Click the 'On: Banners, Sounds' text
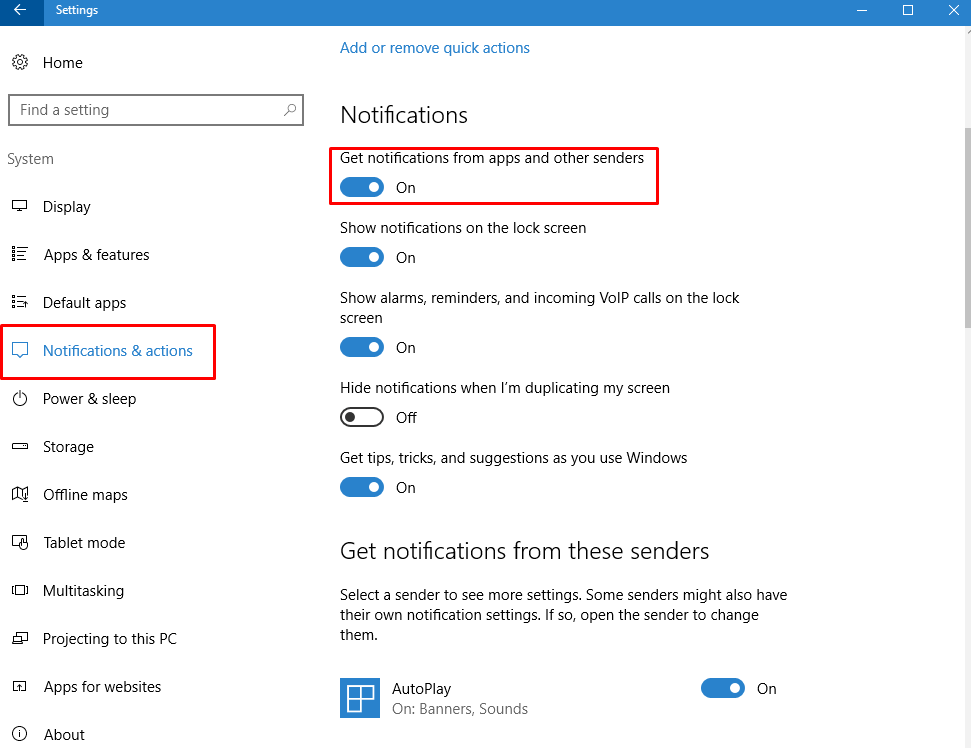This screenshot has width=971, height=748. [x=459, y=709]
